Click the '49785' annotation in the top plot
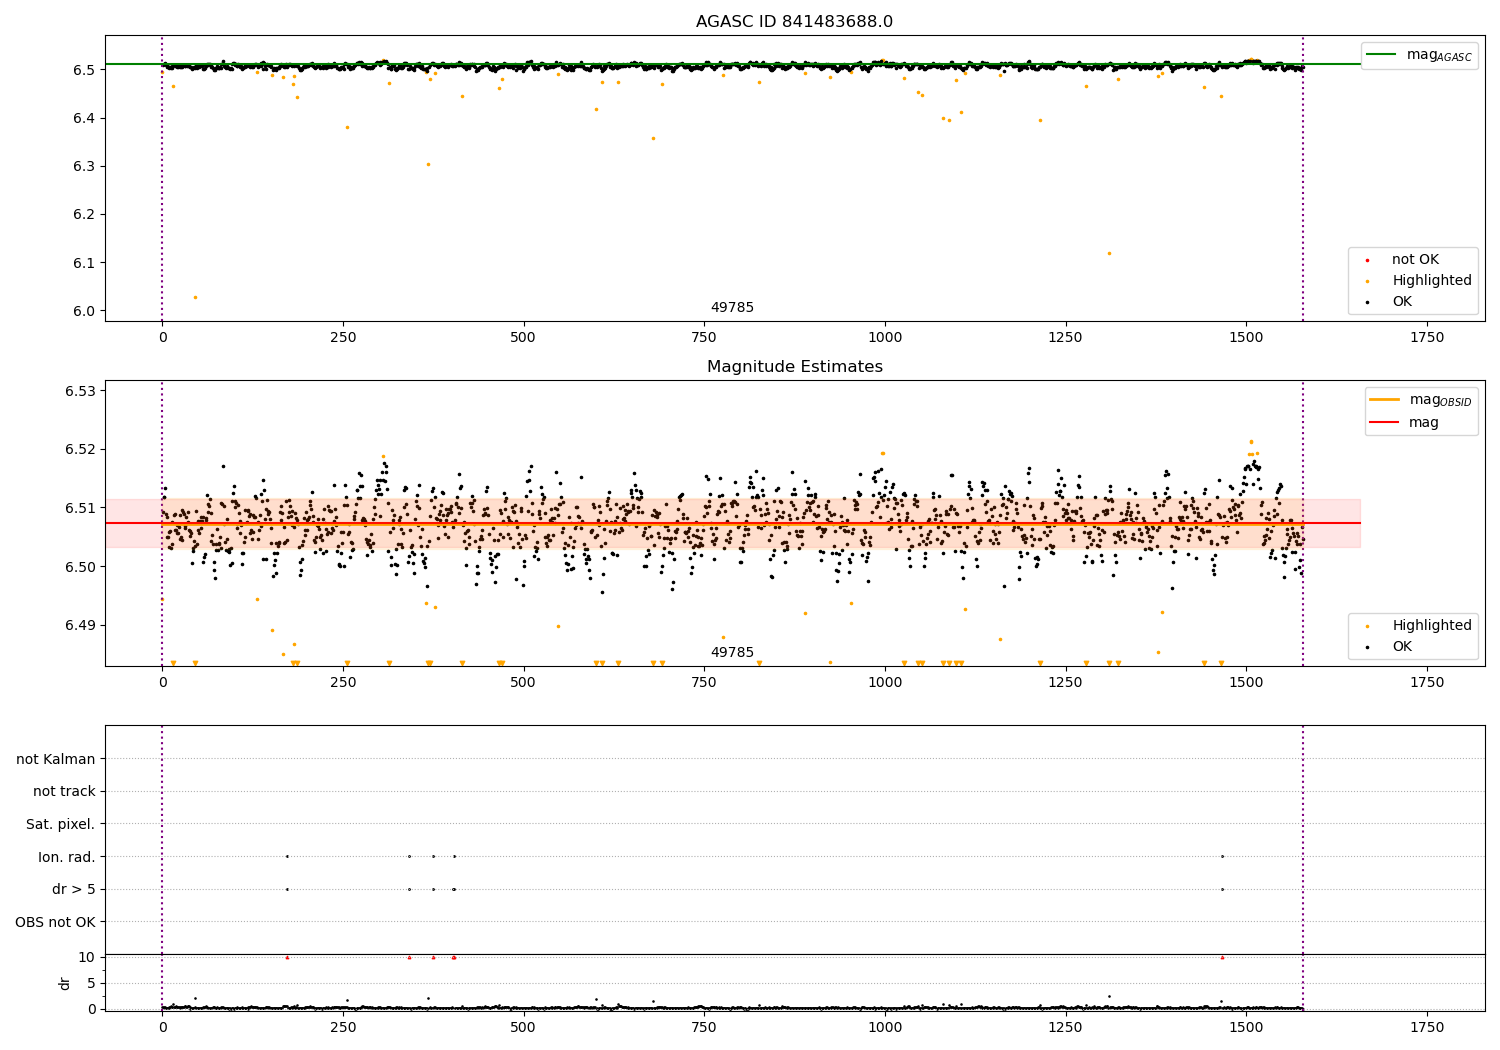1500x1050 pixels. [732, 308]
